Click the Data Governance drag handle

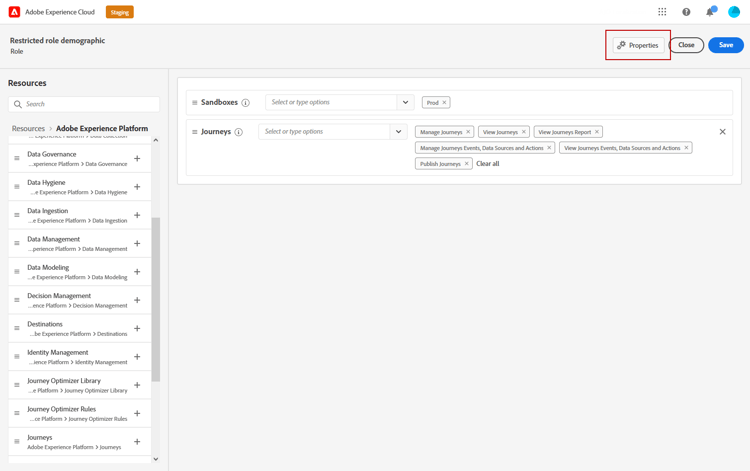click(17, 158)
